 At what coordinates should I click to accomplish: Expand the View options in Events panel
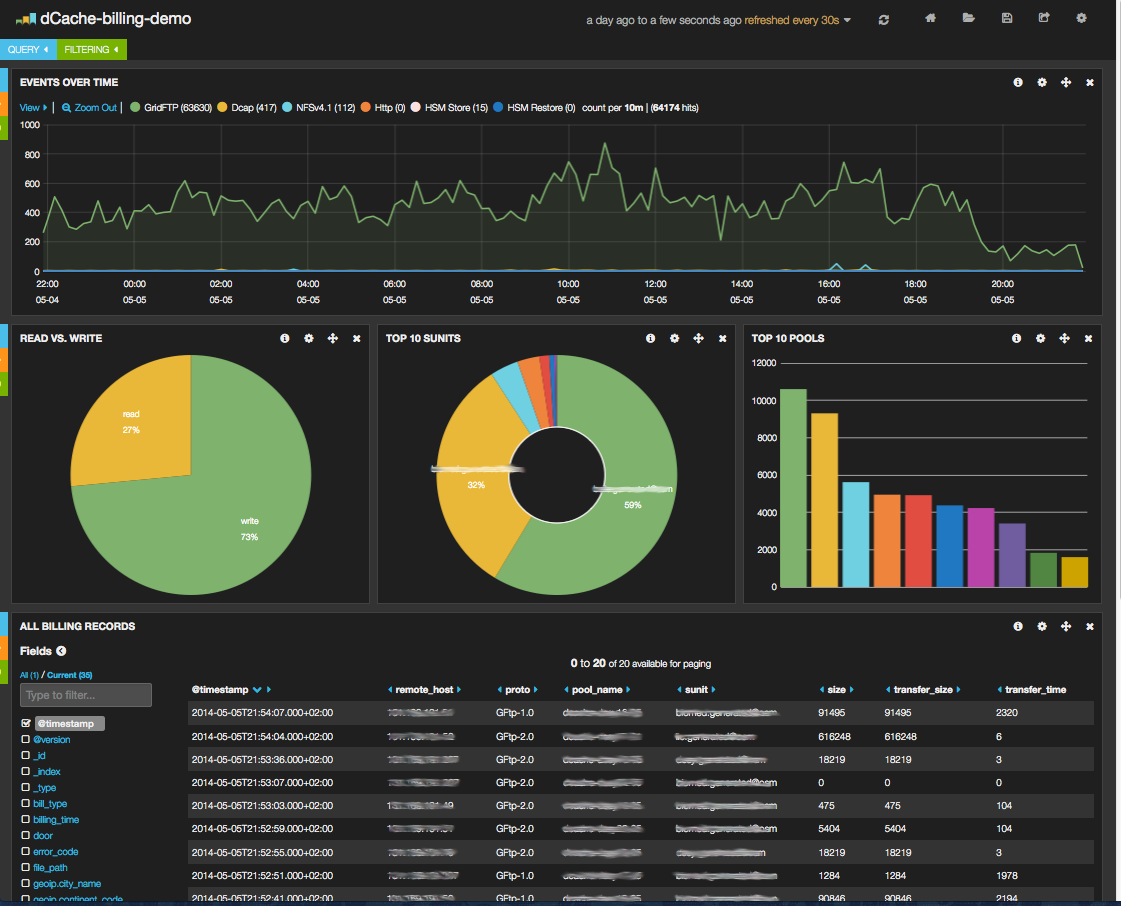pos(33,107)
